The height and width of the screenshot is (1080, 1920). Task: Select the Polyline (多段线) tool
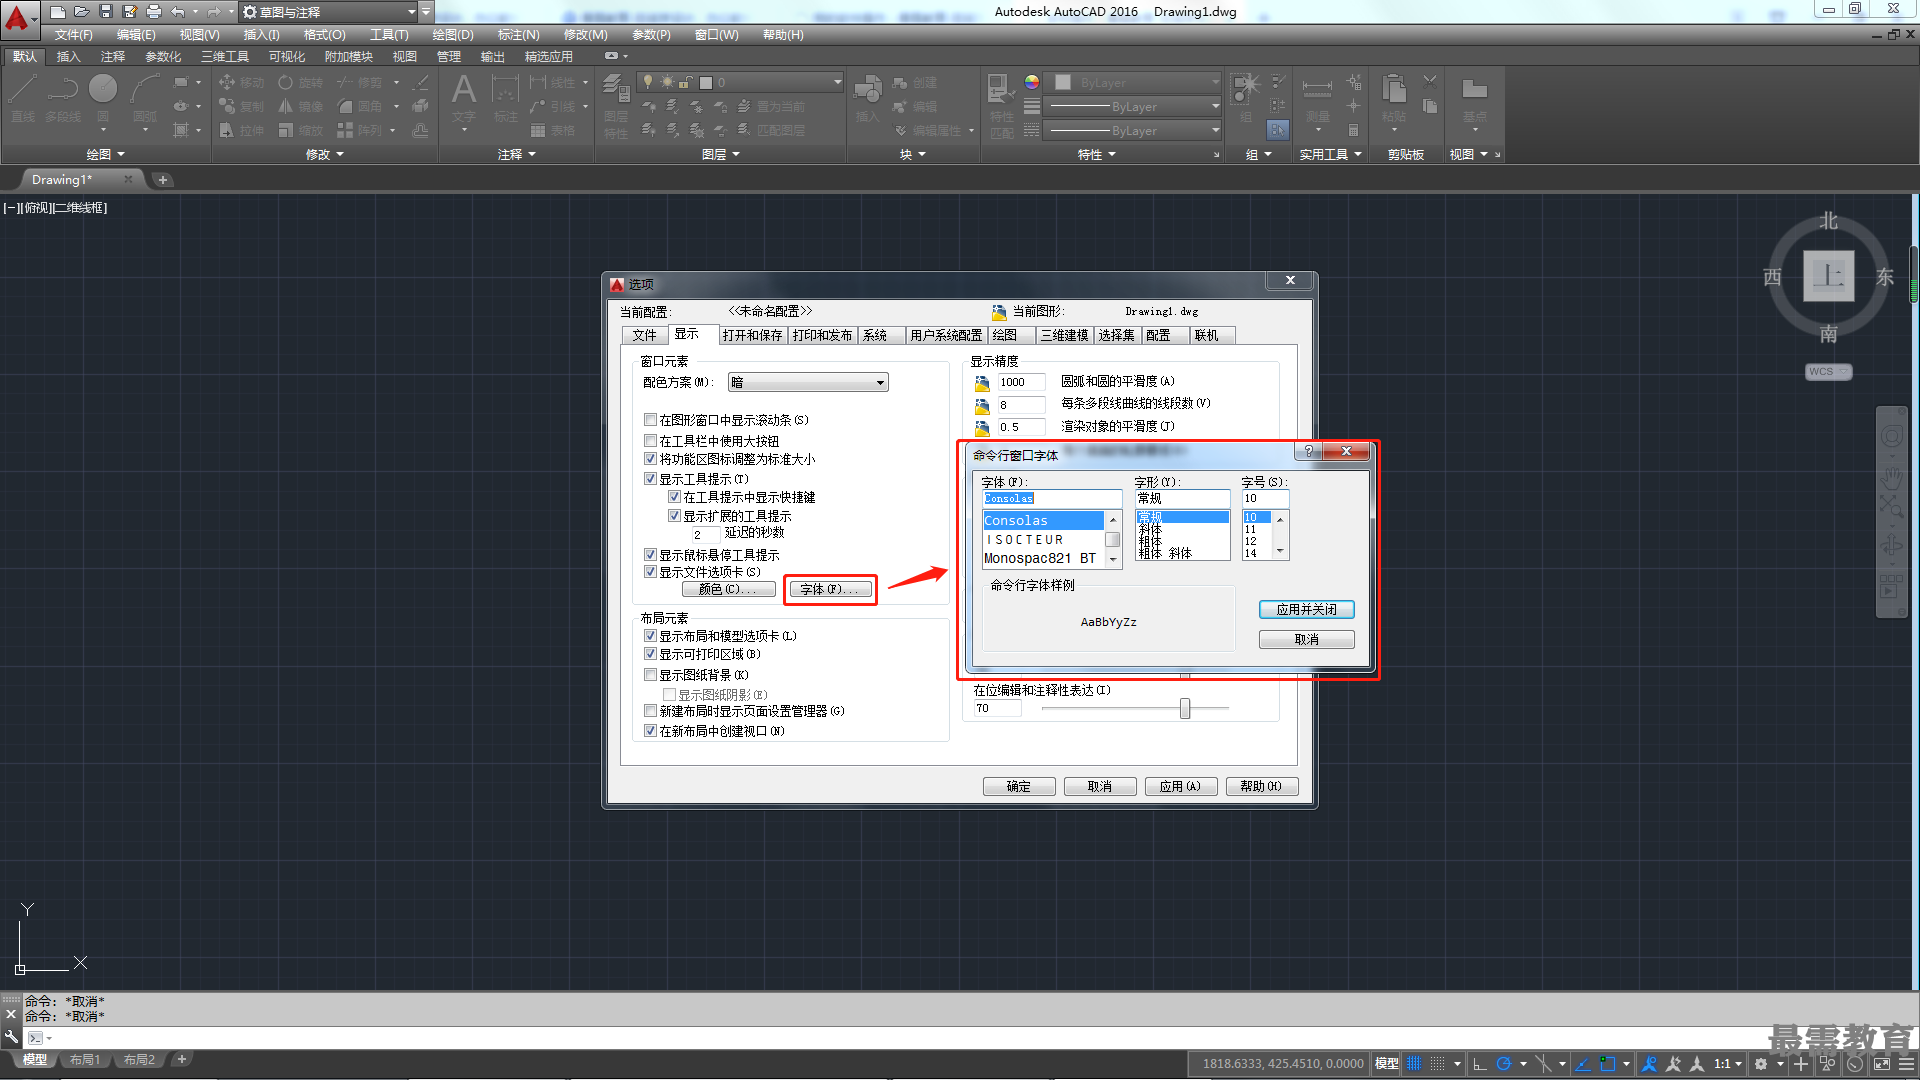click(x=63, y=98)
